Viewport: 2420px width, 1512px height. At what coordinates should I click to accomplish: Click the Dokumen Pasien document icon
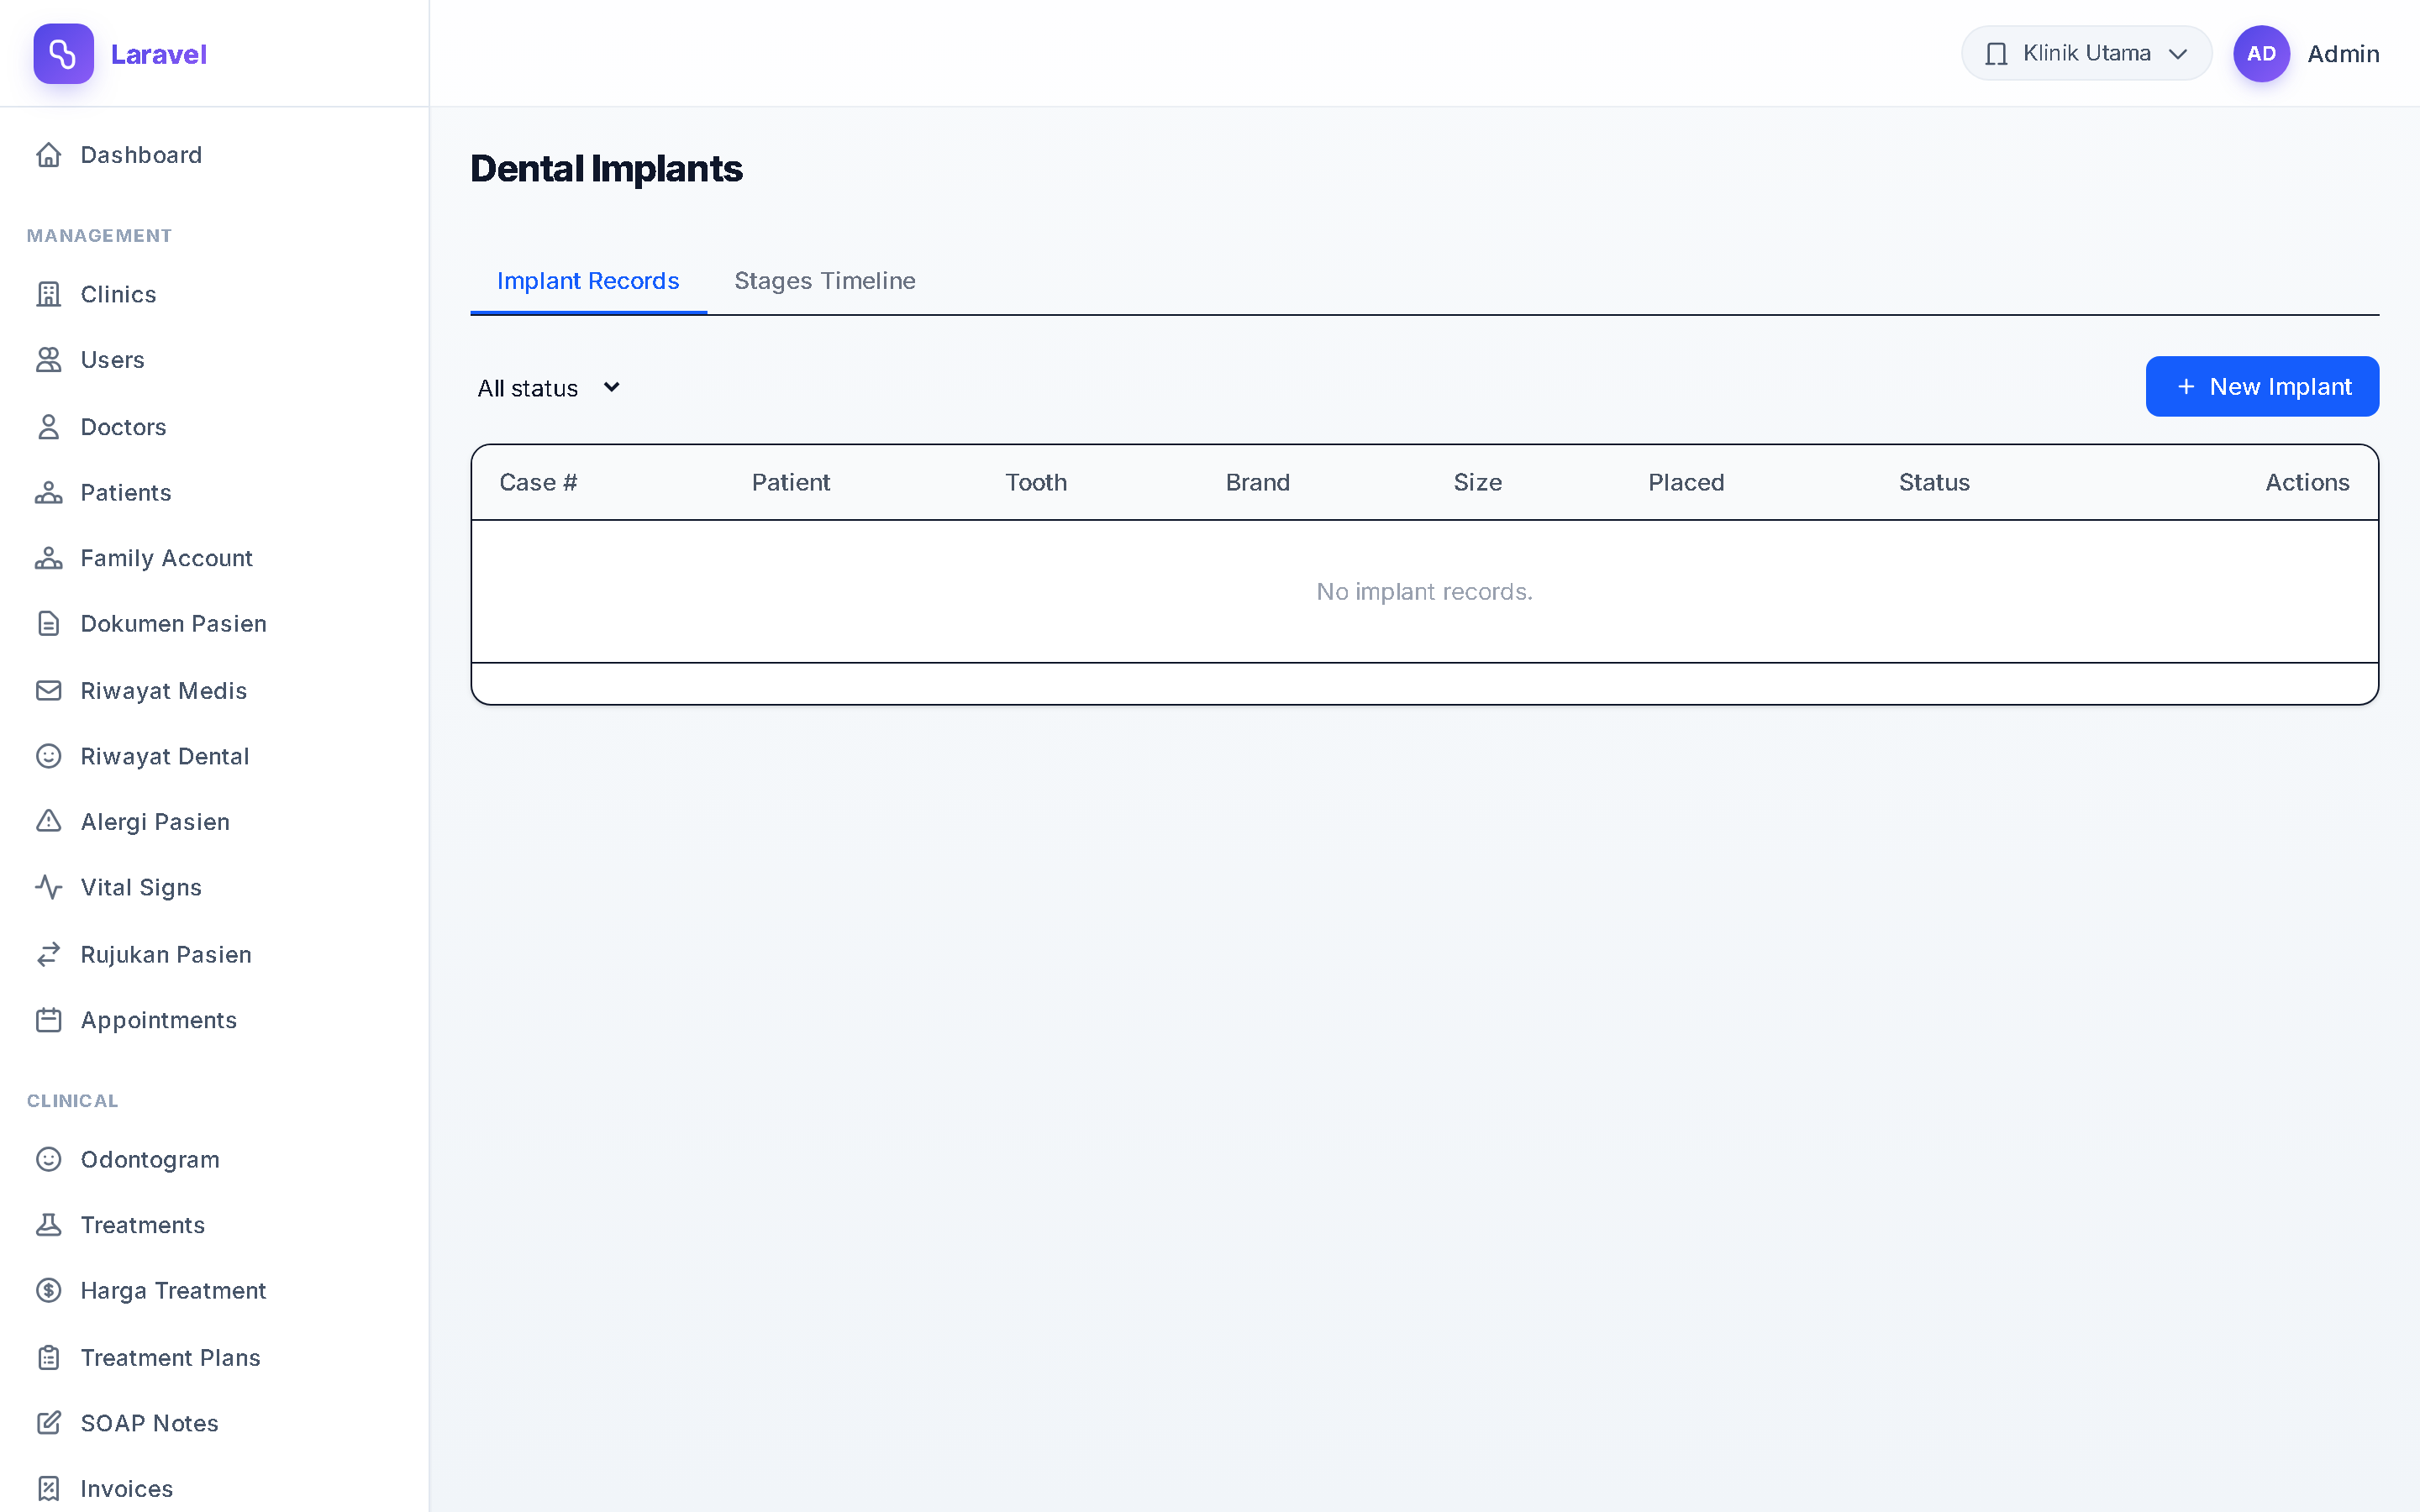(48, 624)
